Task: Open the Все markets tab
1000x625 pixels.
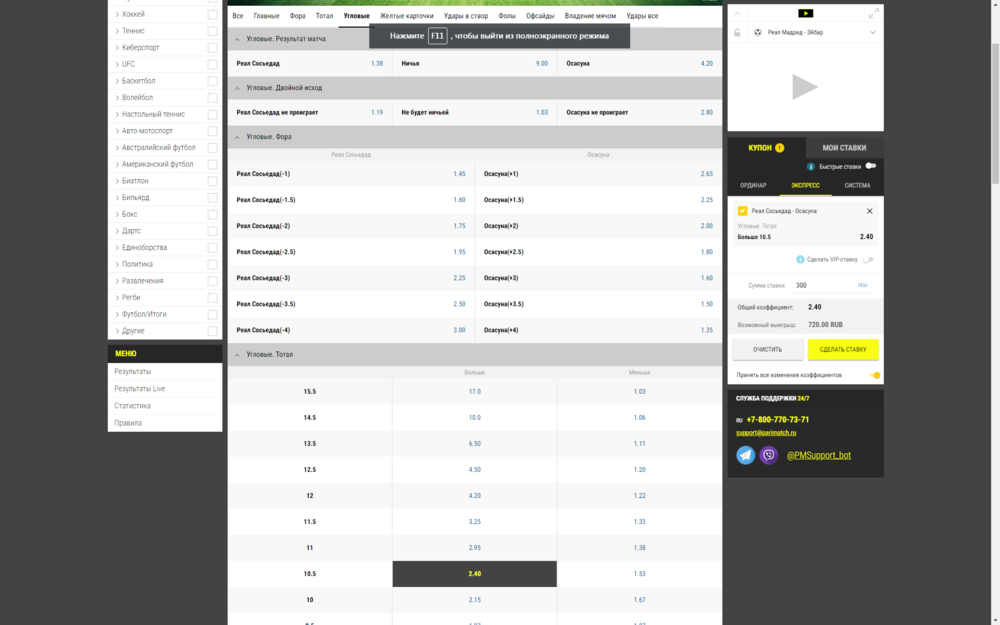Action: pos(238,16)
